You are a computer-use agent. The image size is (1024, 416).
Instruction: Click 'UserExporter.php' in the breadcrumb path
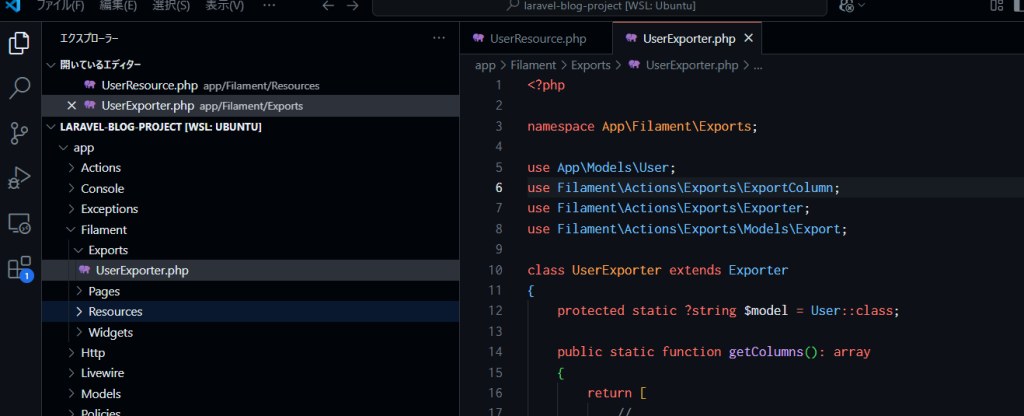(x=692, y=65)
